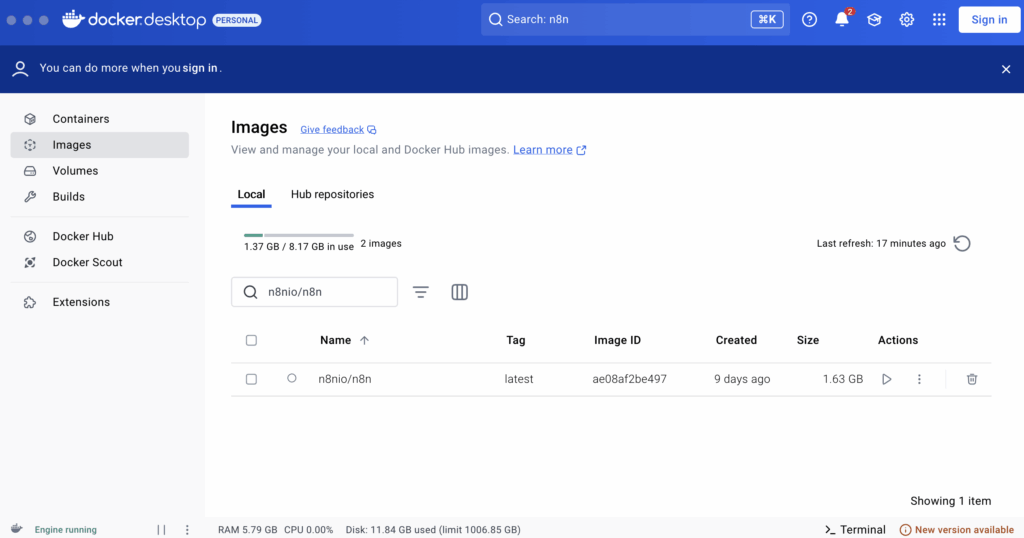Sort by Tag column header
1024x538 pixels.
click(516, 340)
